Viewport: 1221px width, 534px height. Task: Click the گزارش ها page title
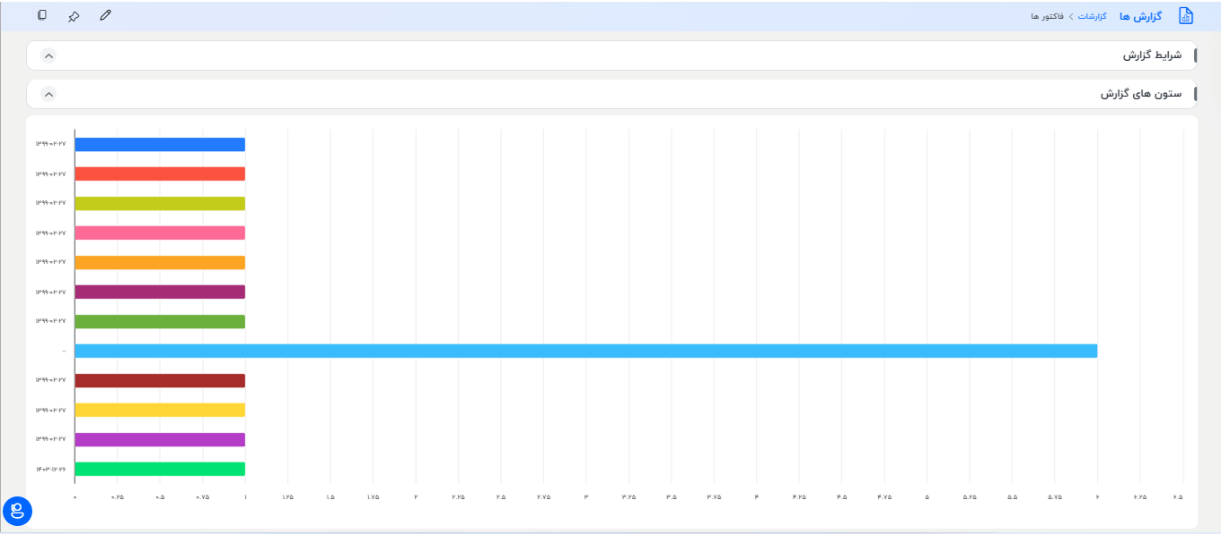[1141, 17]
